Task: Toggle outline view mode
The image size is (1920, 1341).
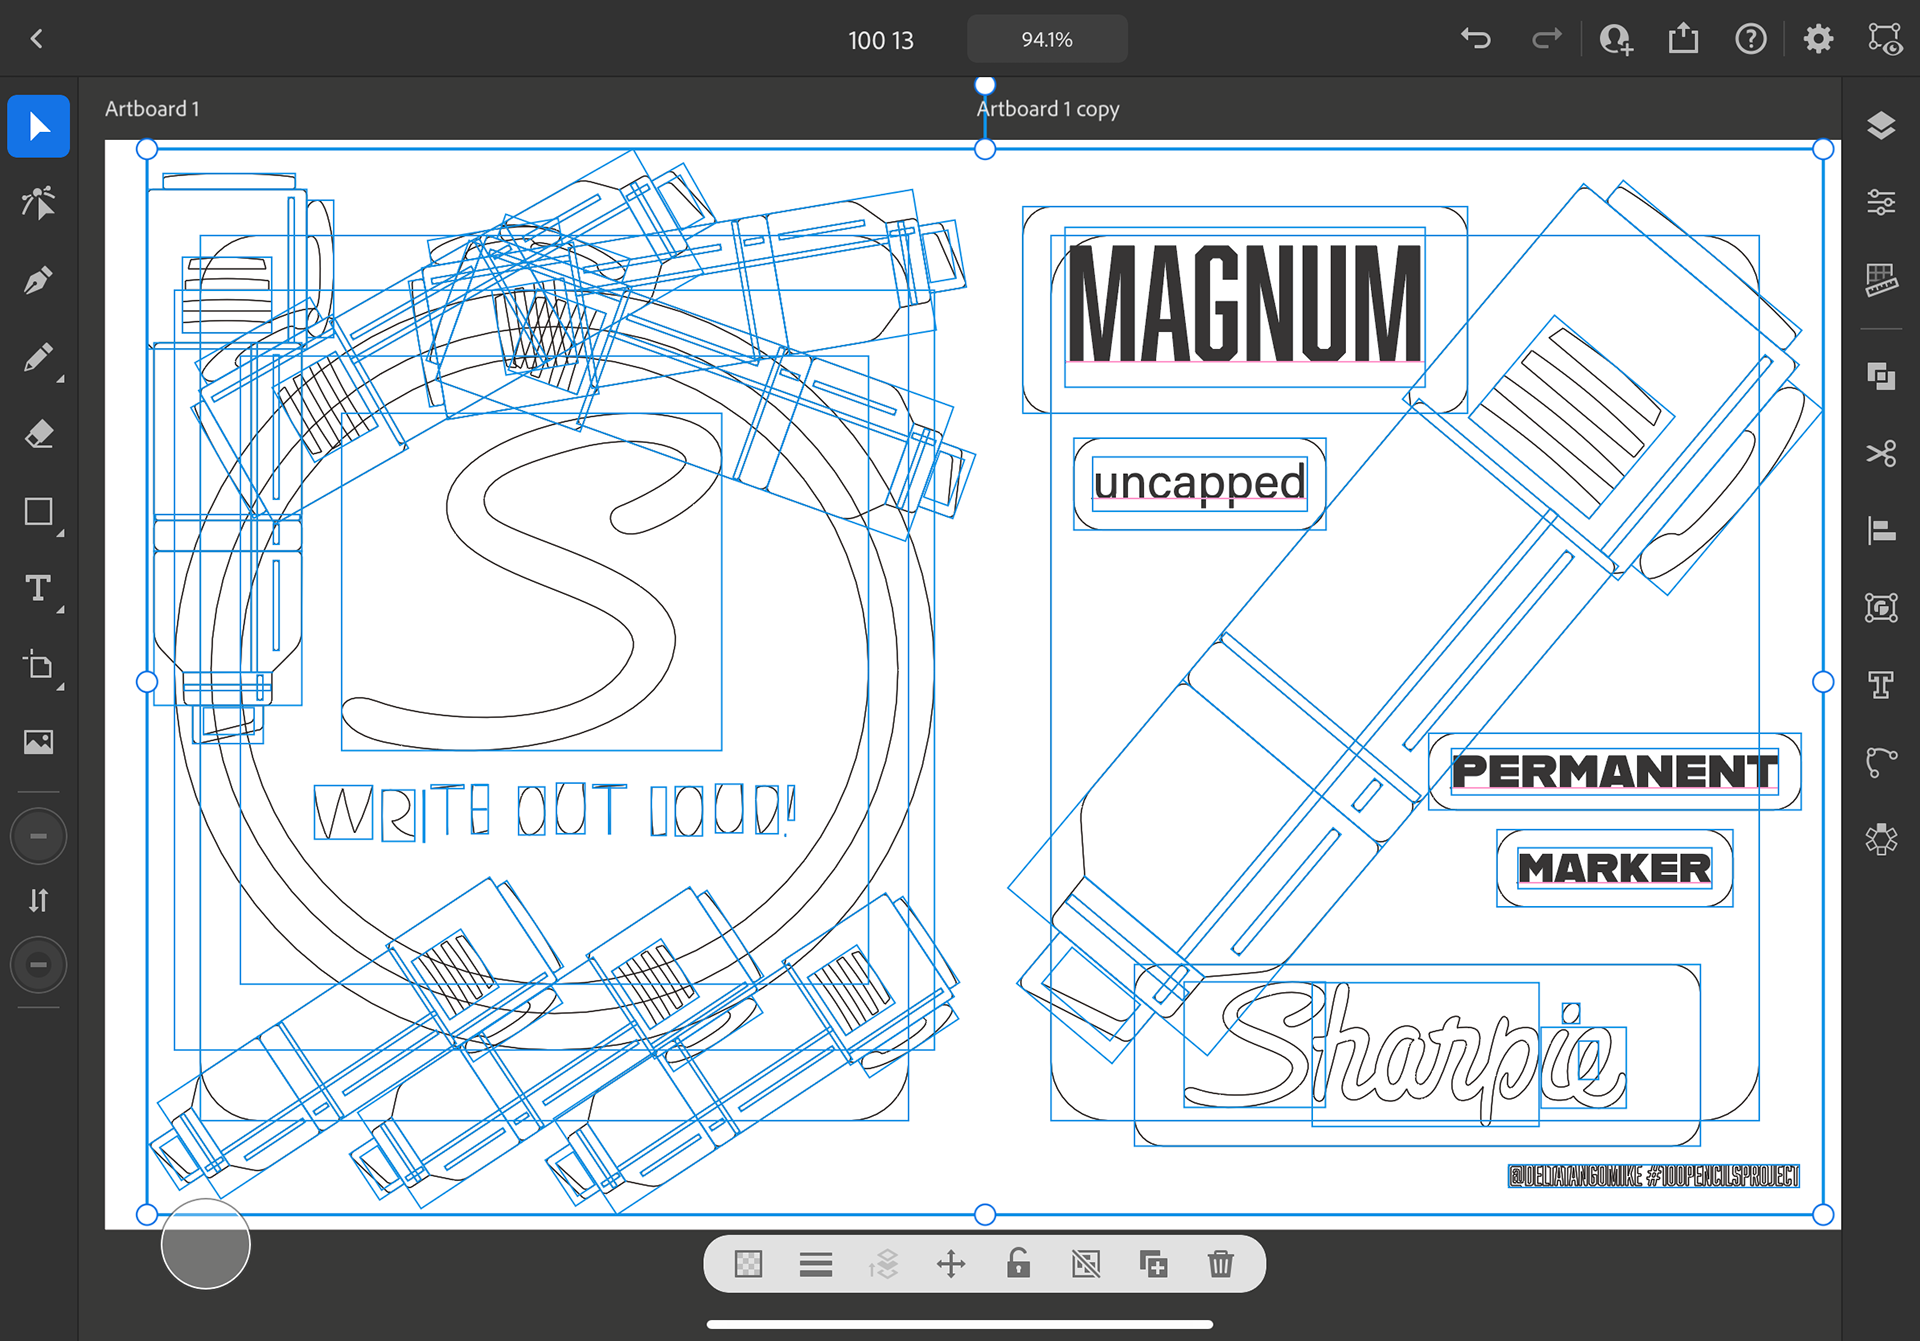Action: coord(1885,39)
